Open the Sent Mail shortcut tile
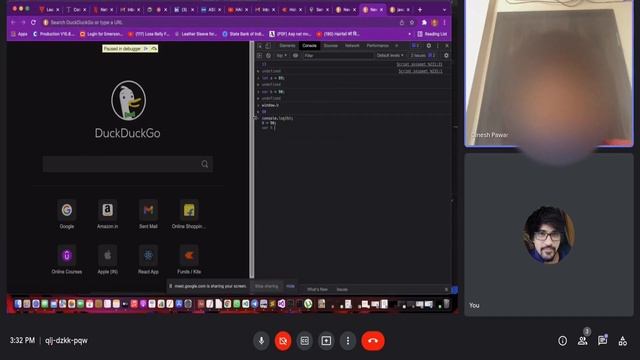The width and height of the screenshot is (640, 360). pyautogui.click(x=148, y=214)
